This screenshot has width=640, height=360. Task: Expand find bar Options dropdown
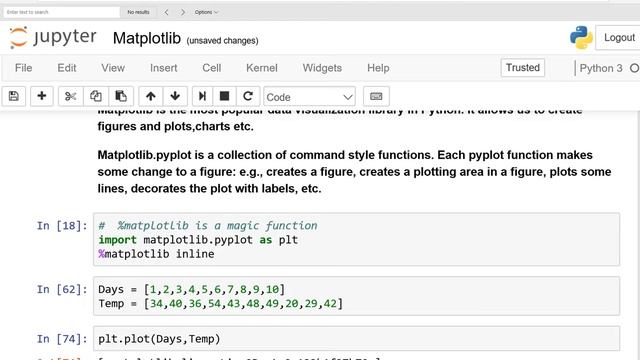click(206, 12)
